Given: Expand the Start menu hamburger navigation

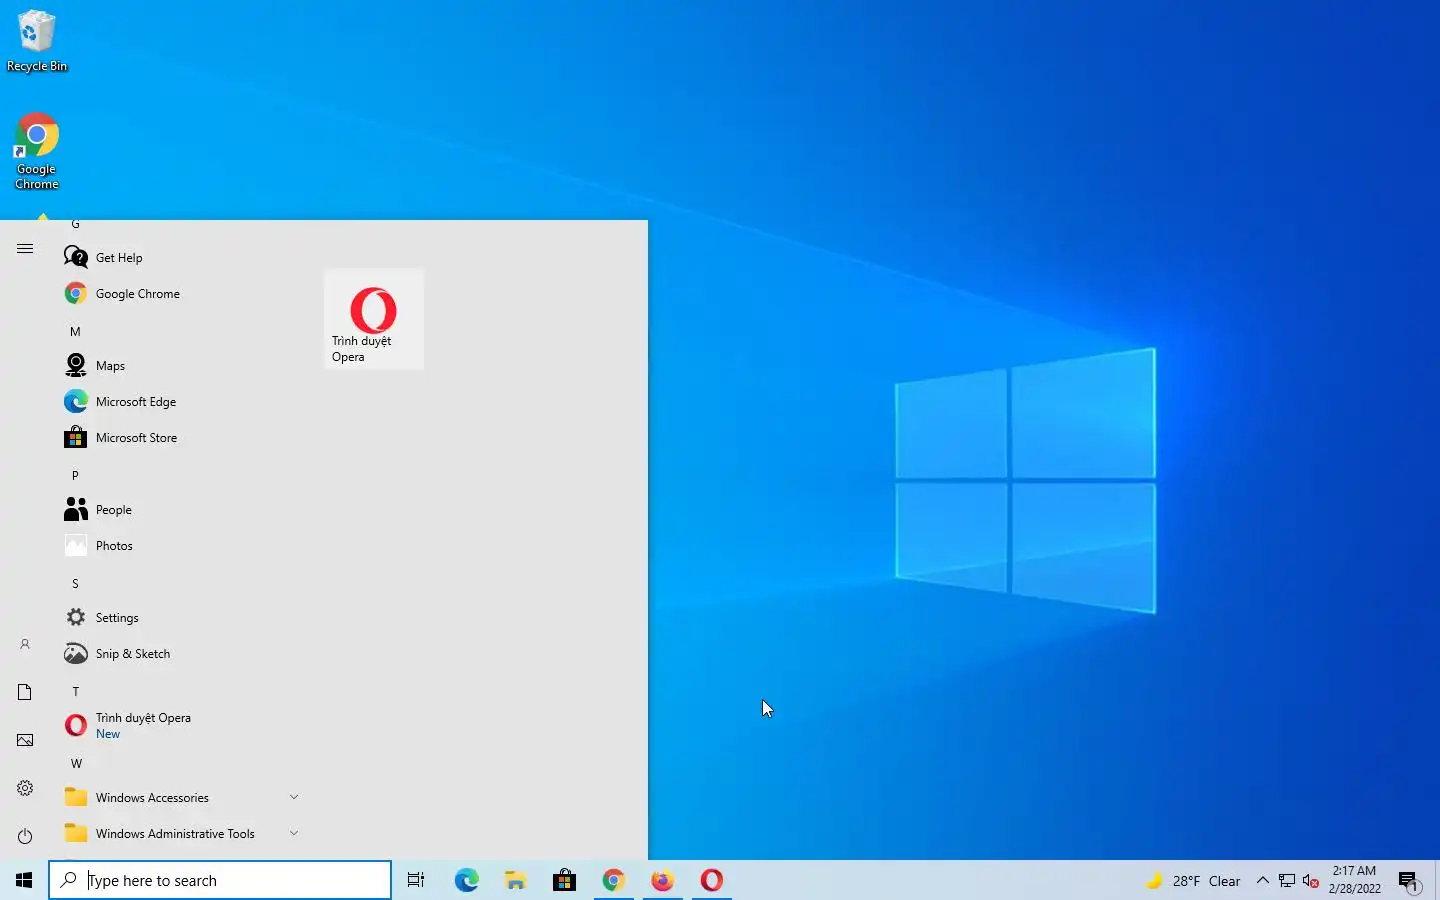Looking at the screenshot, I should pos(25,248).
